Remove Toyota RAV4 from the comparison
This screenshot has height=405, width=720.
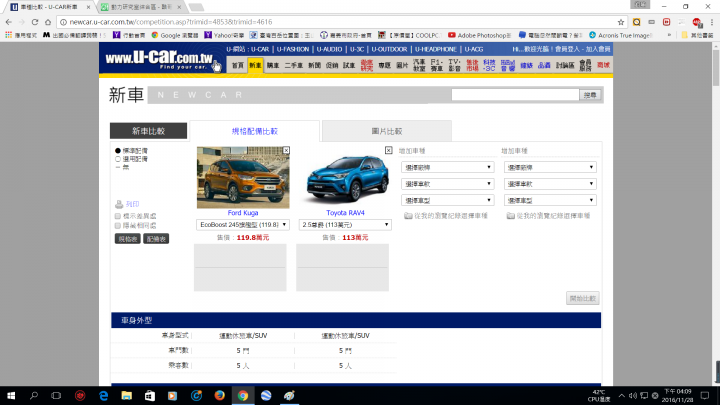point(389,150)
